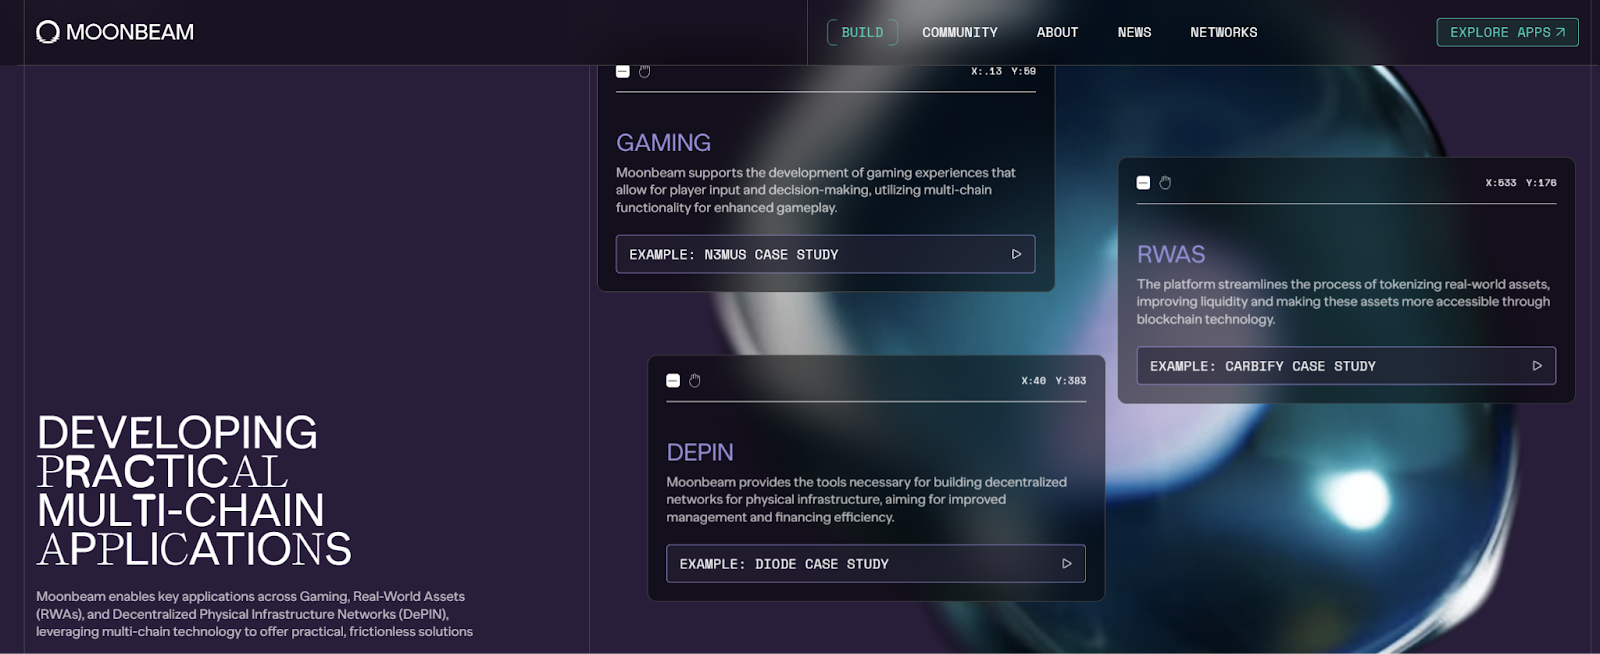Click the GAMING card heading

point(663,143)
